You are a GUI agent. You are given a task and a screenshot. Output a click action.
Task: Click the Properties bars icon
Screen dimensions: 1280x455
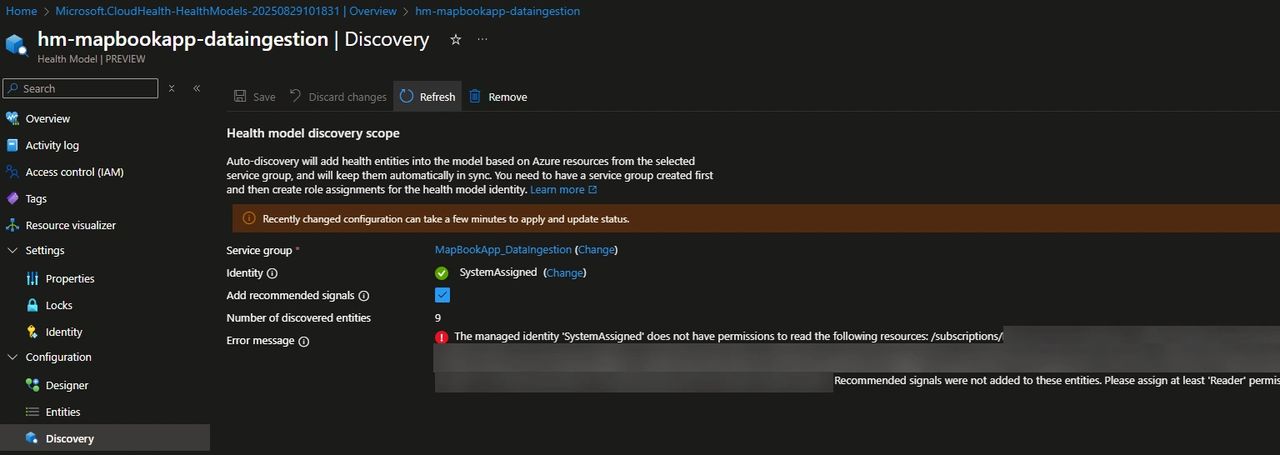(32, 278)
